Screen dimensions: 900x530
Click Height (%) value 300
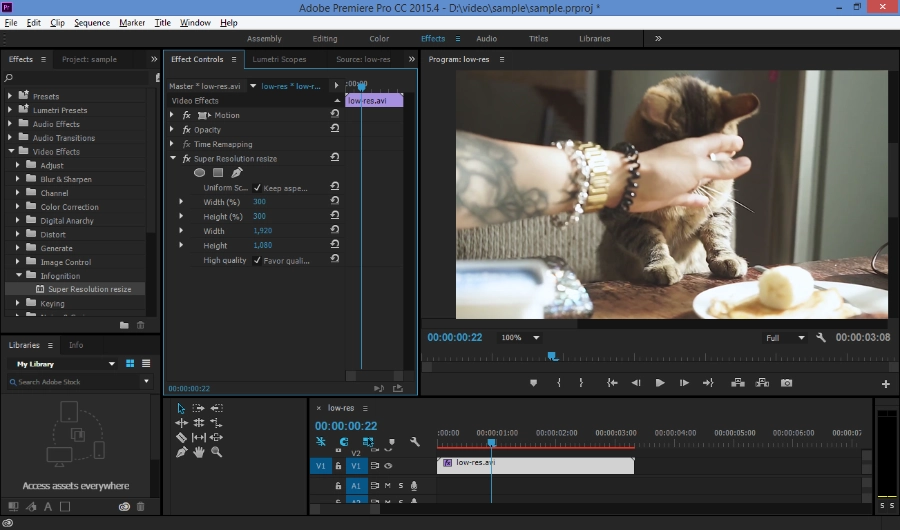(x=259, y=216)
